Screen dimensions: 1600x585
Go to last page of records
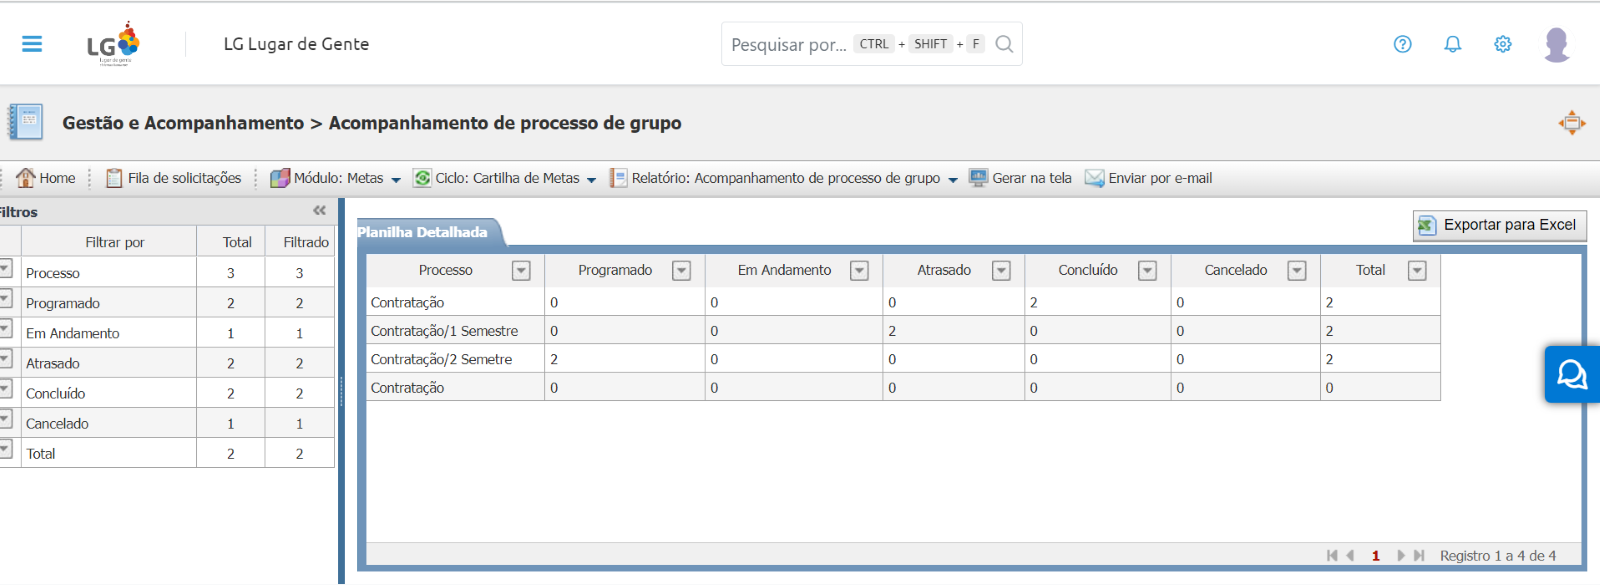(x=1419, y=556)
